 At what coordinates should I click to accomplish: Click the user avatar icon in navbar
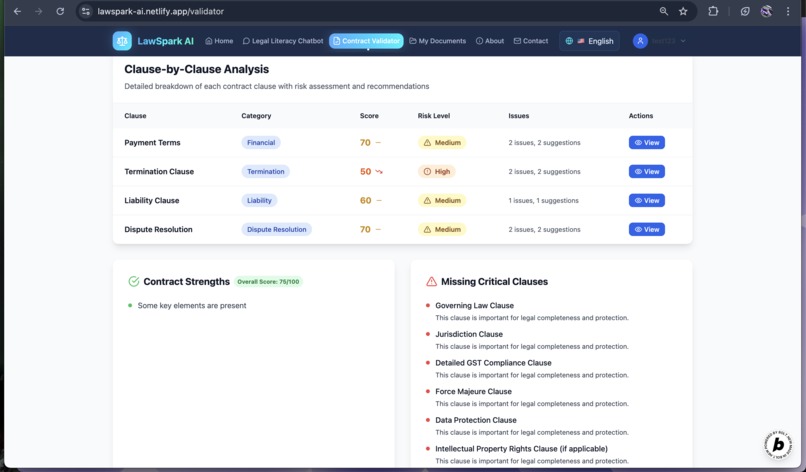(640, 41)
